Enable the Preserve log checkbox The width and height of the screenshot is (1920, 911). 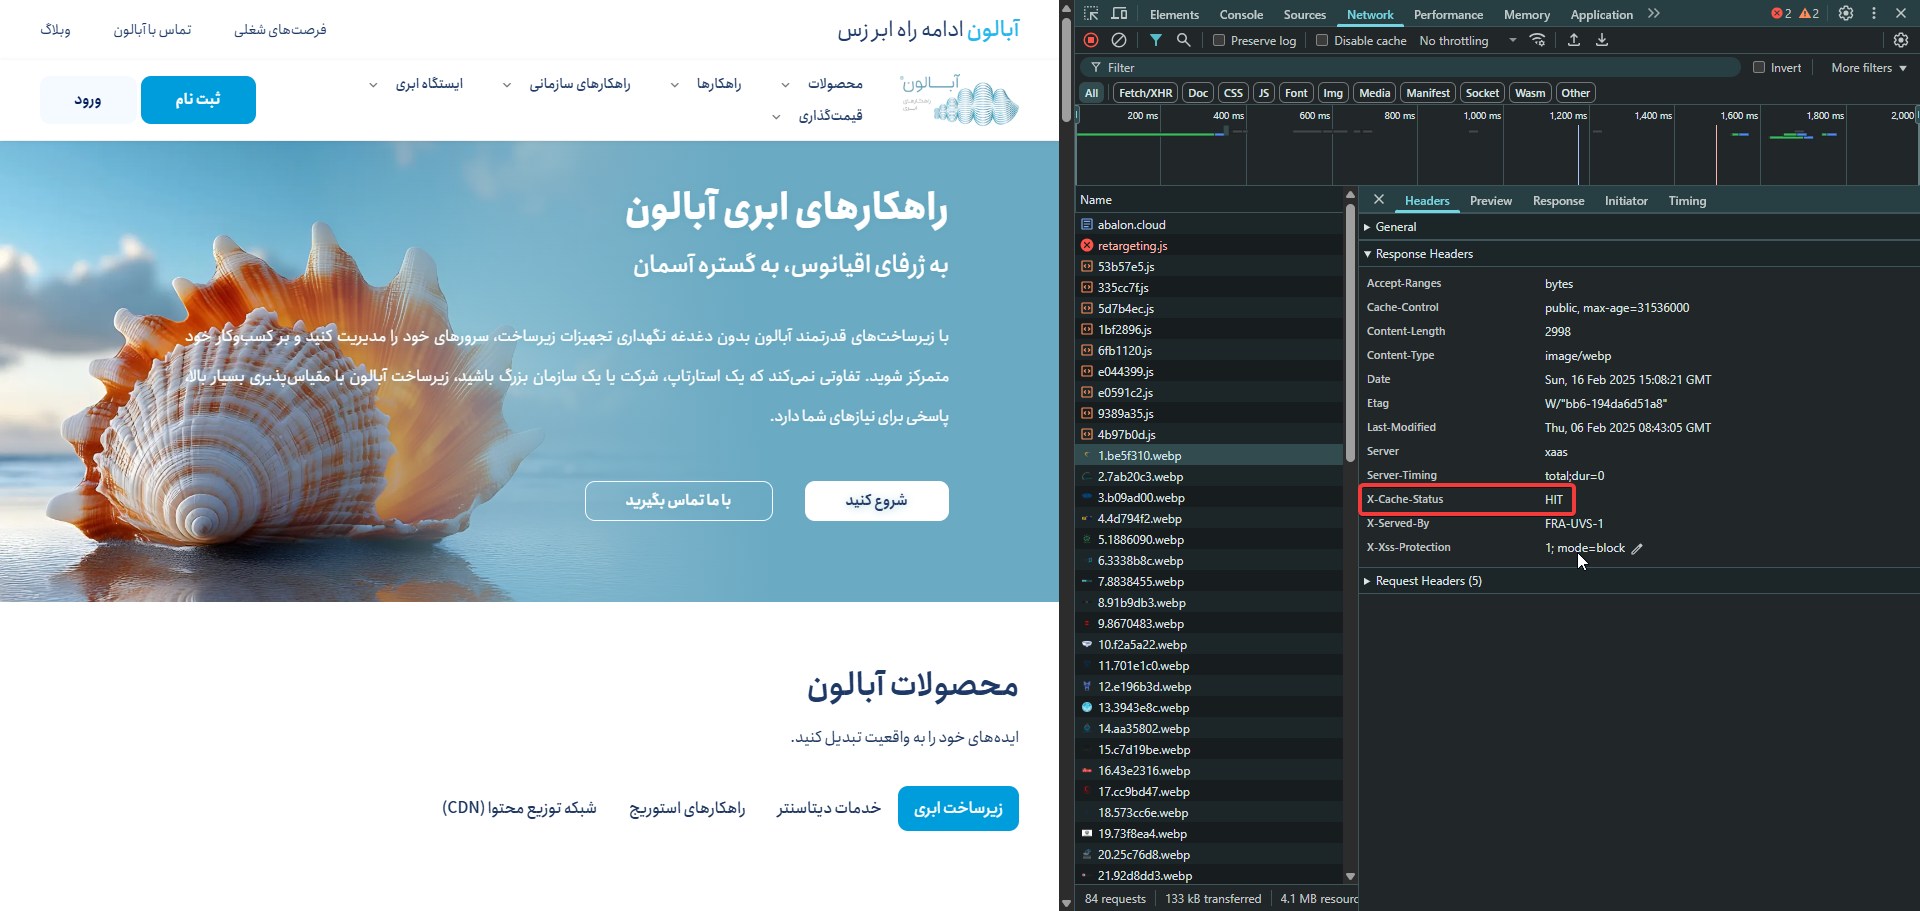(1219, 41)
